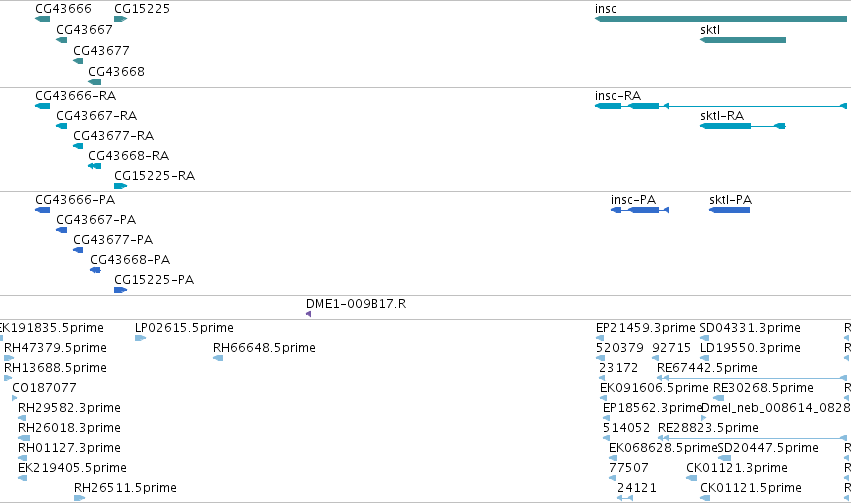
Task: Select the insc gene bar
Action: click(x=721, y=19)
